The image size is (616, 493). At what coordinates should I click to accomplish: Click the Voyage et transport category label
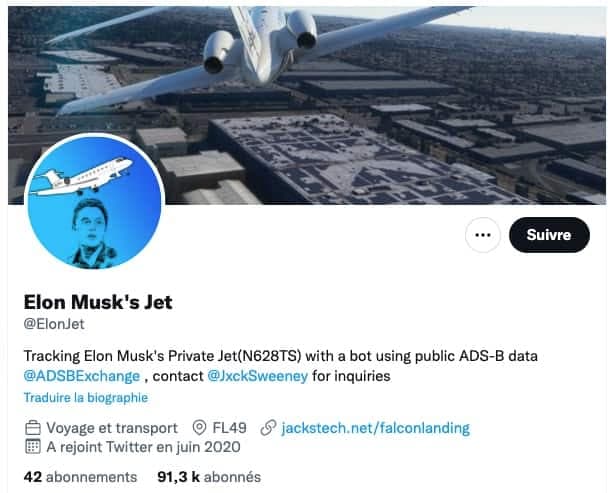click(x=111, y=428)
